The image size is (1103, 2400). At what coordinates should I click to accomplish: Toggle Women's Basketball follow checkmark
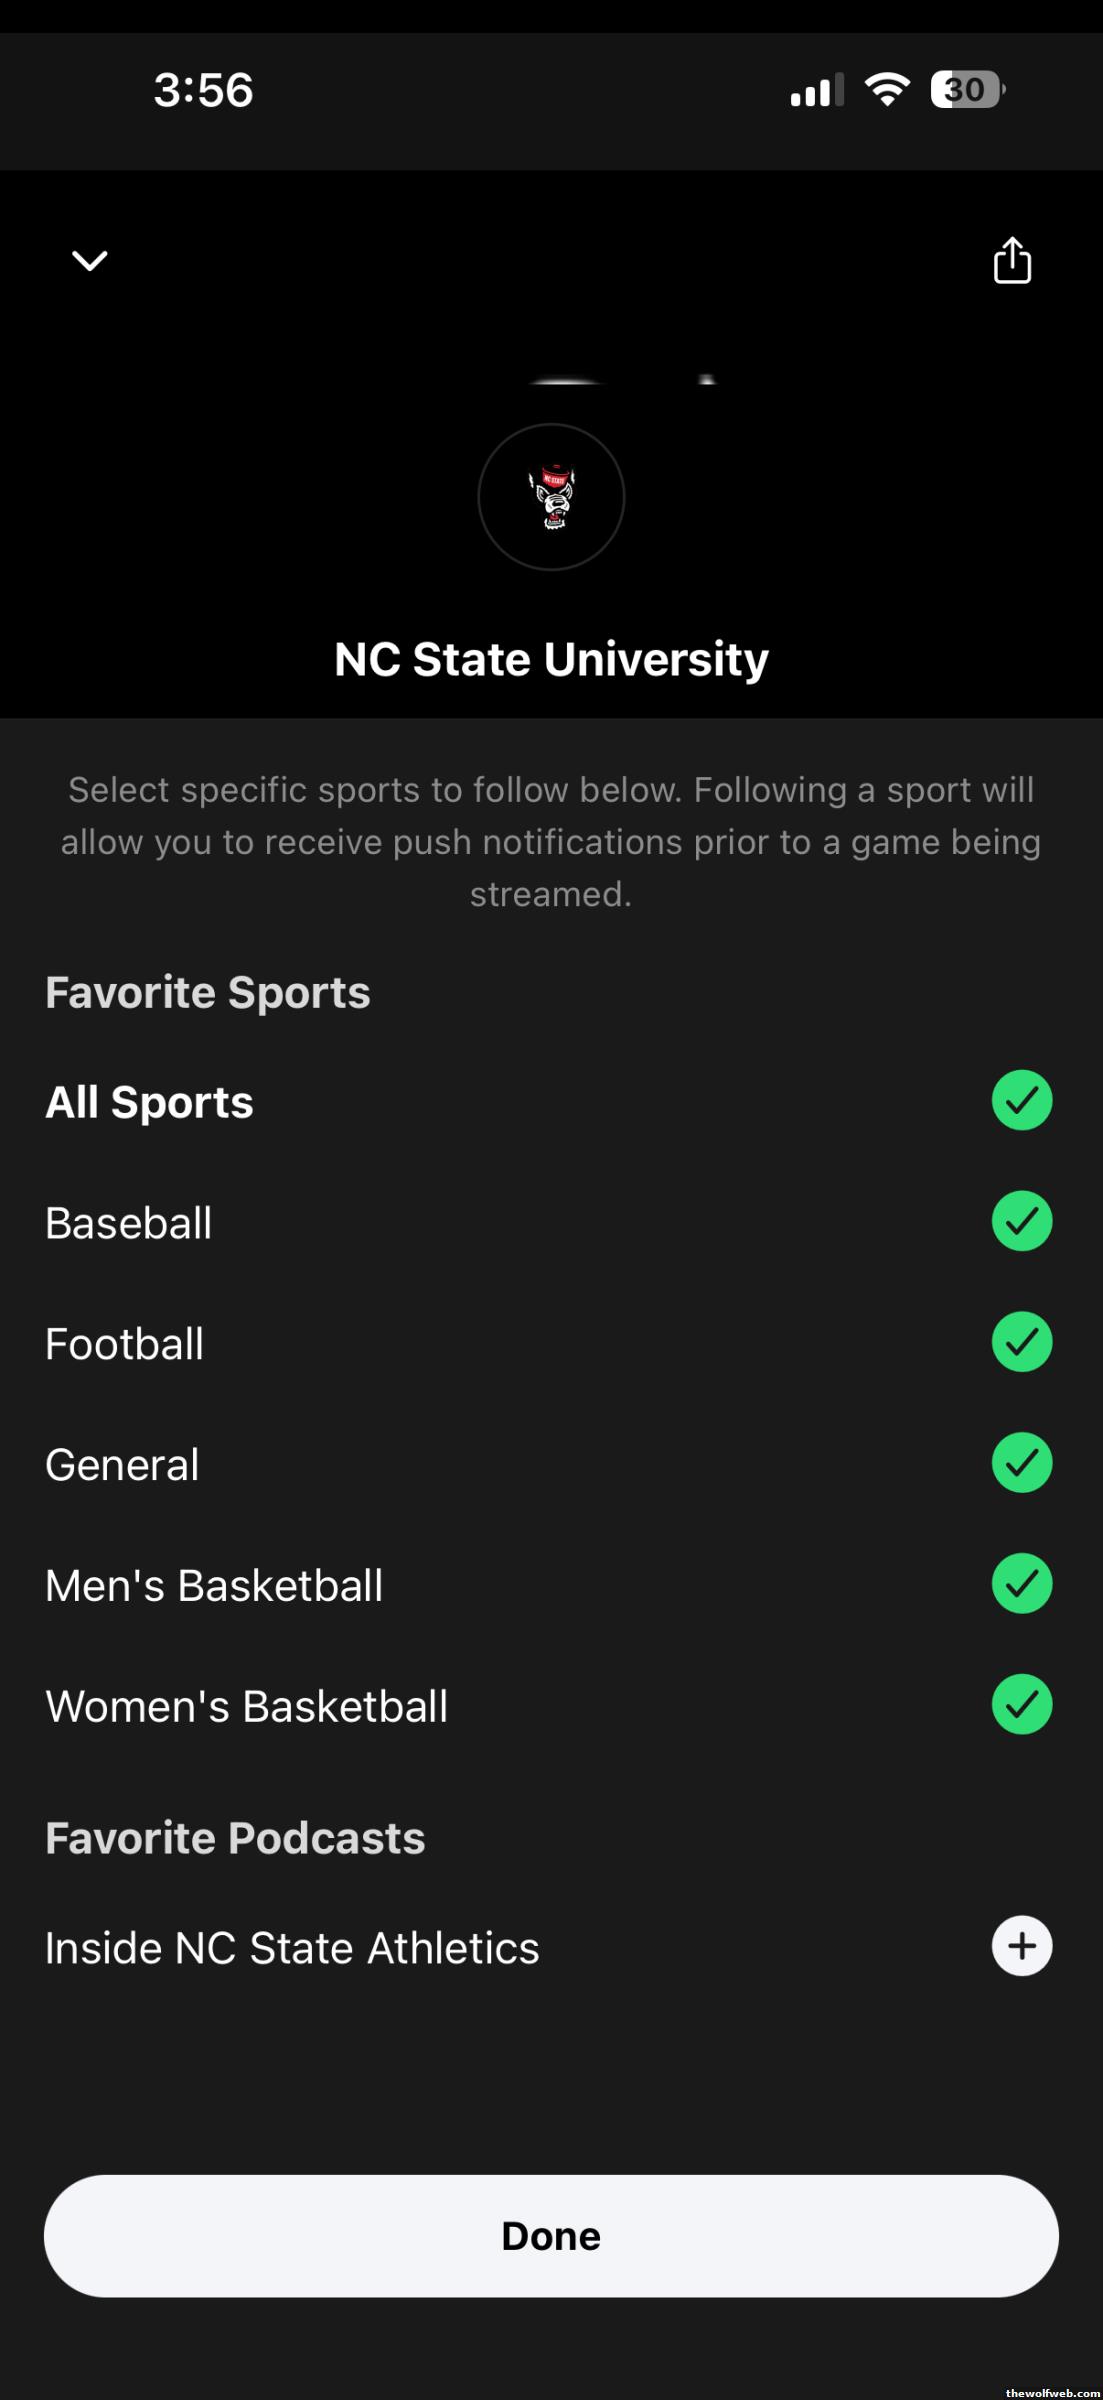click(x=1021, y=1705)
